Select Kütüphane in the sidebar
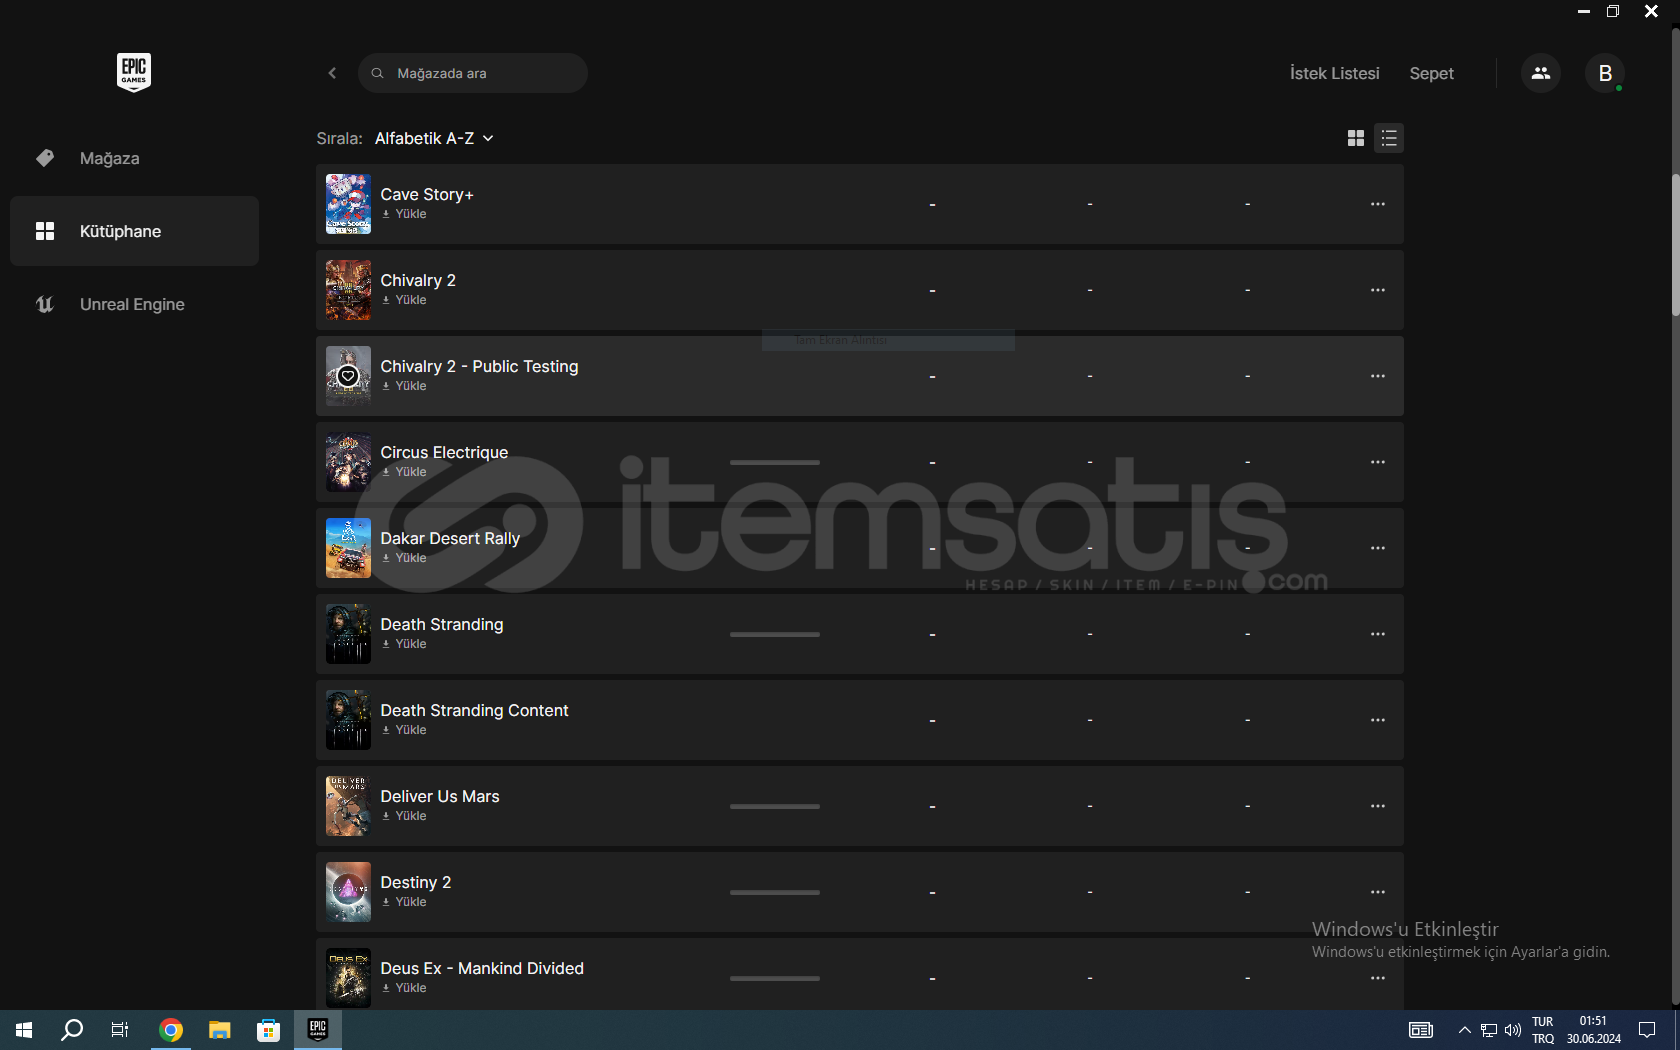The image size is (1680, 1050). pos(134,231)
